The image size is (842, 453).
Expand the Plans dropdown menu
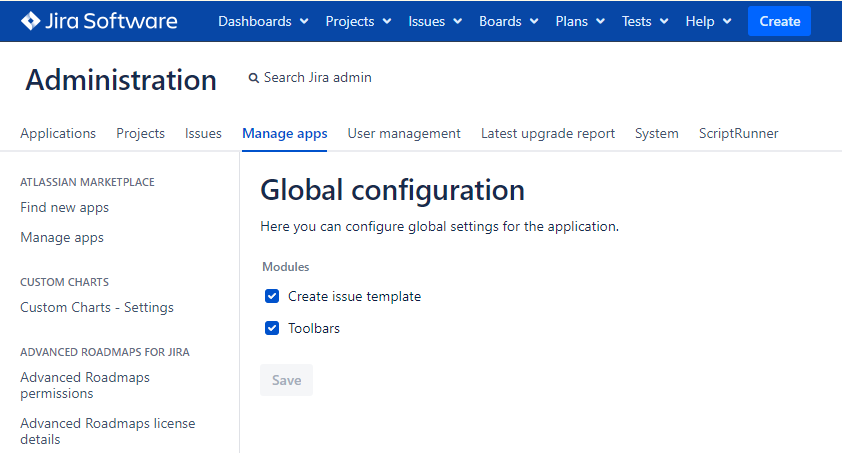[580, 21]
